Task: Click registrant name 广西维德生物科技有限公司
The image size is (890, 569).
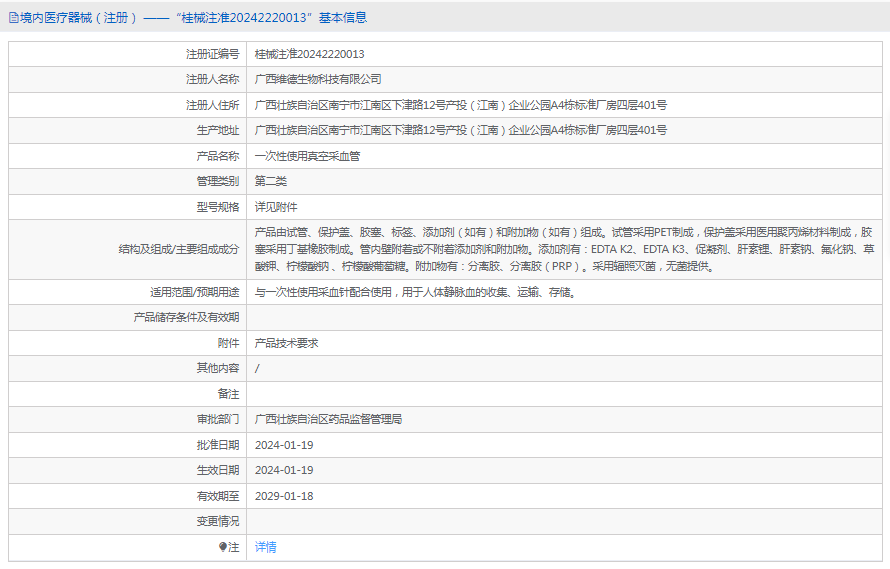Action: click(318, 80)
